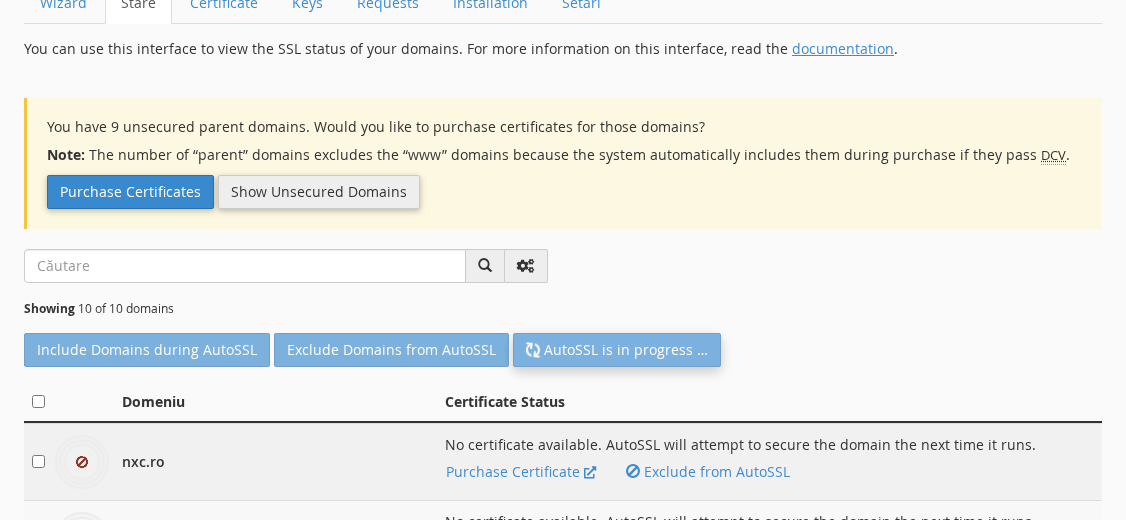Click the AutoSSL is in progress button
Screen dimensions: 1126x520
[617, 350]
